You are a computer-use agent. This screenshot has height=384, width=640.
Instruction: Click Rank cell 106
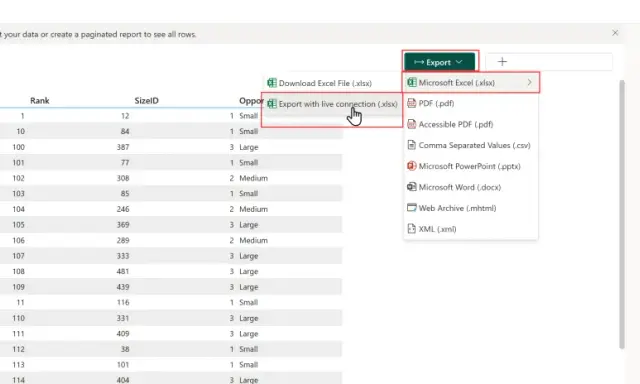tap(18, 240)
